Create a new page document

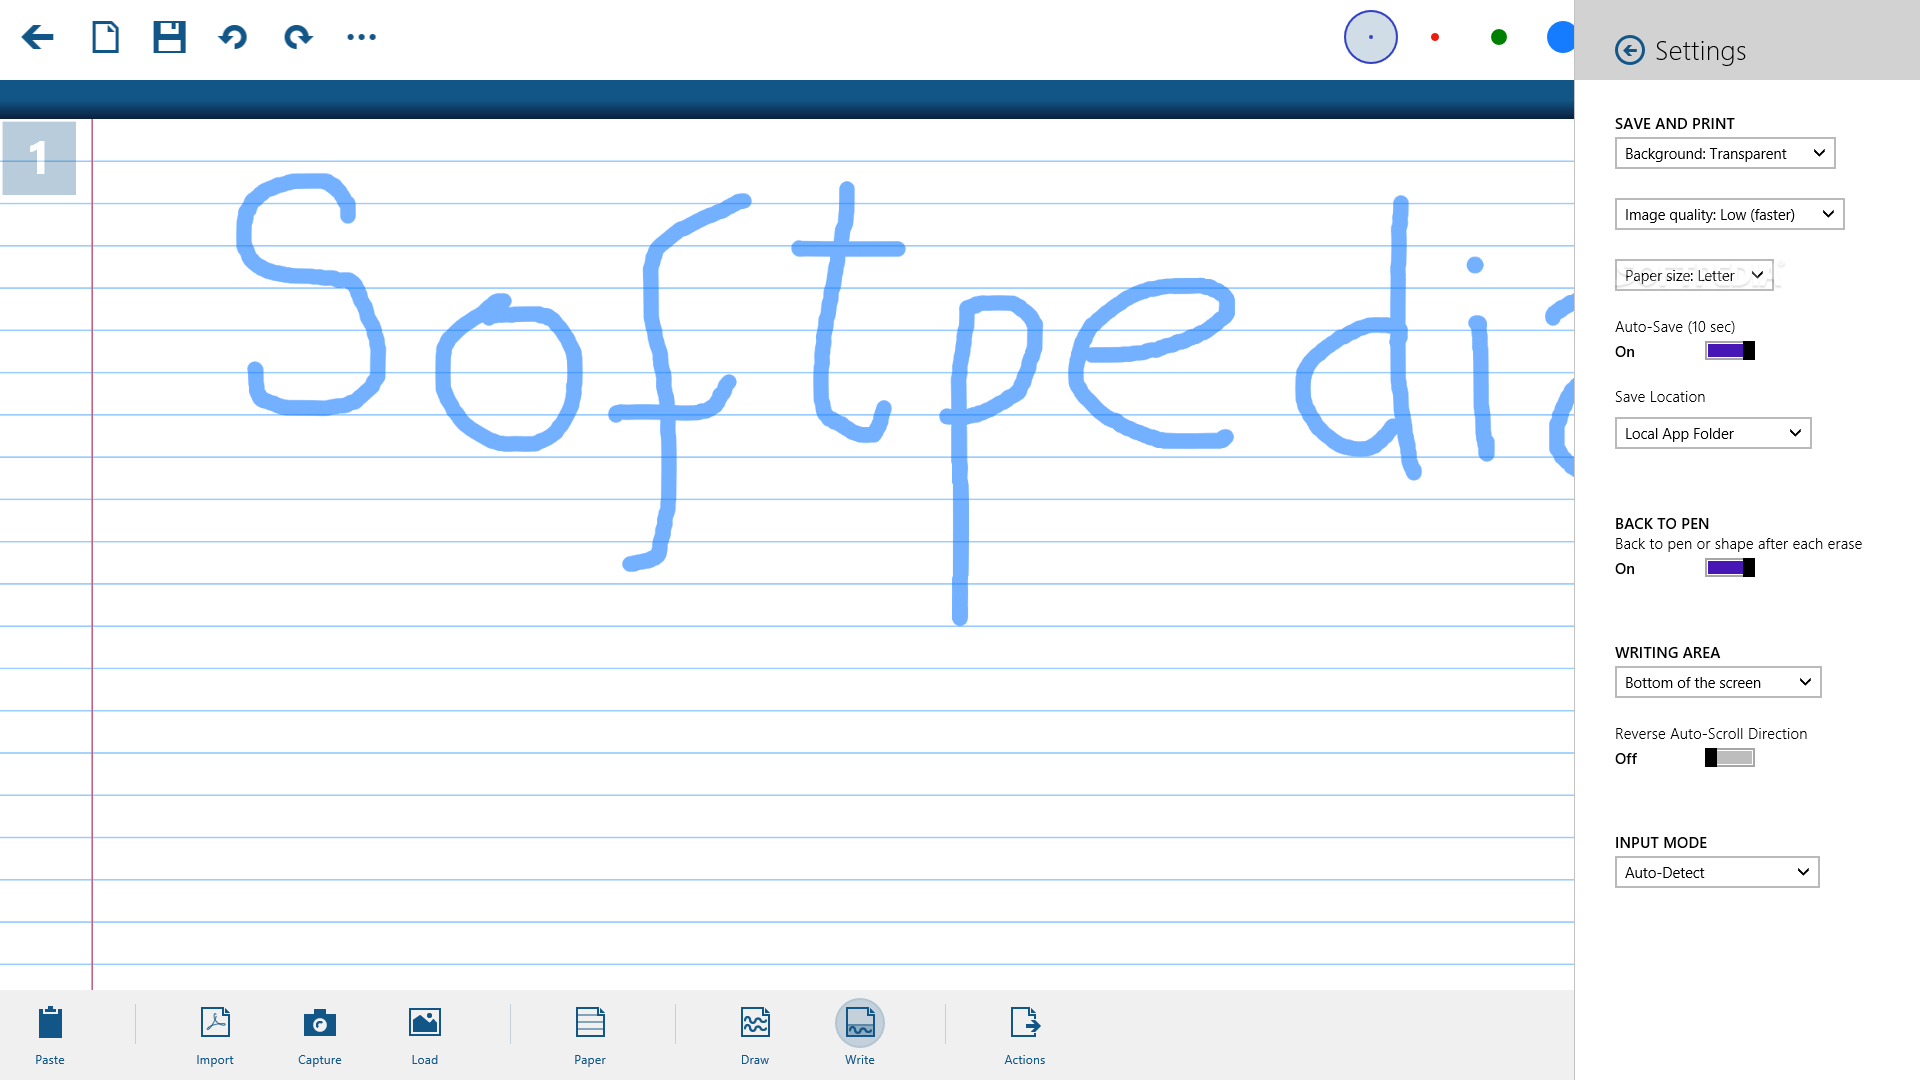[105, 37]
